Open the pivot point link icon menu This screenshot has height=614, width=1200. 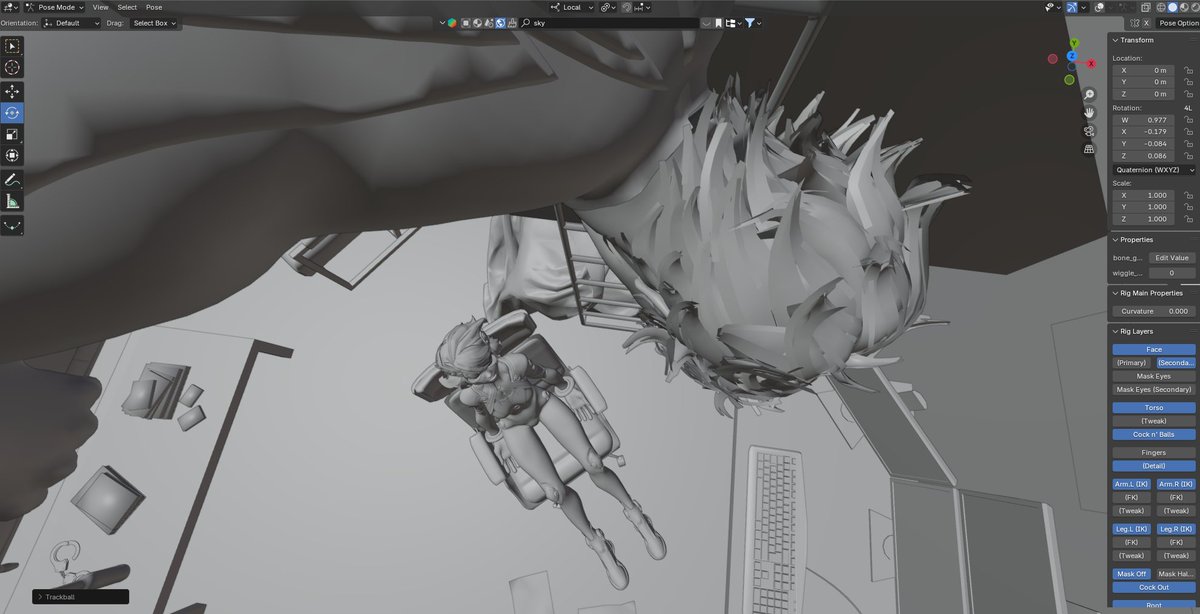tap(608, 7)
